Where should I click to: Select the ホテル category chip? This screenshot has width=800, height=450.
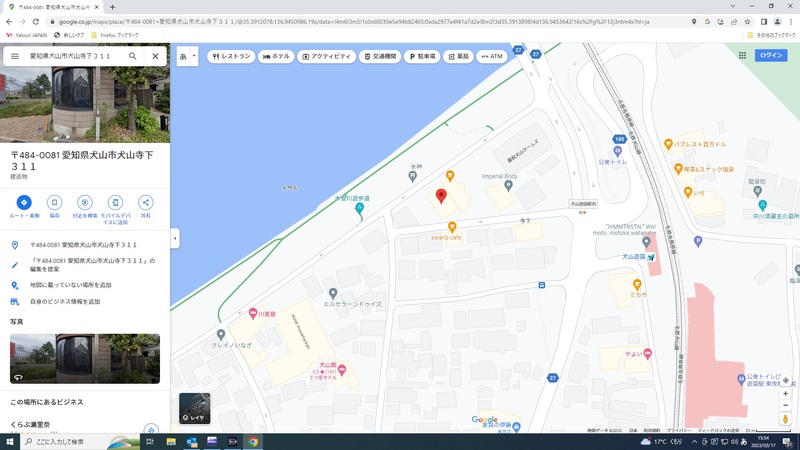click(276, 57)
